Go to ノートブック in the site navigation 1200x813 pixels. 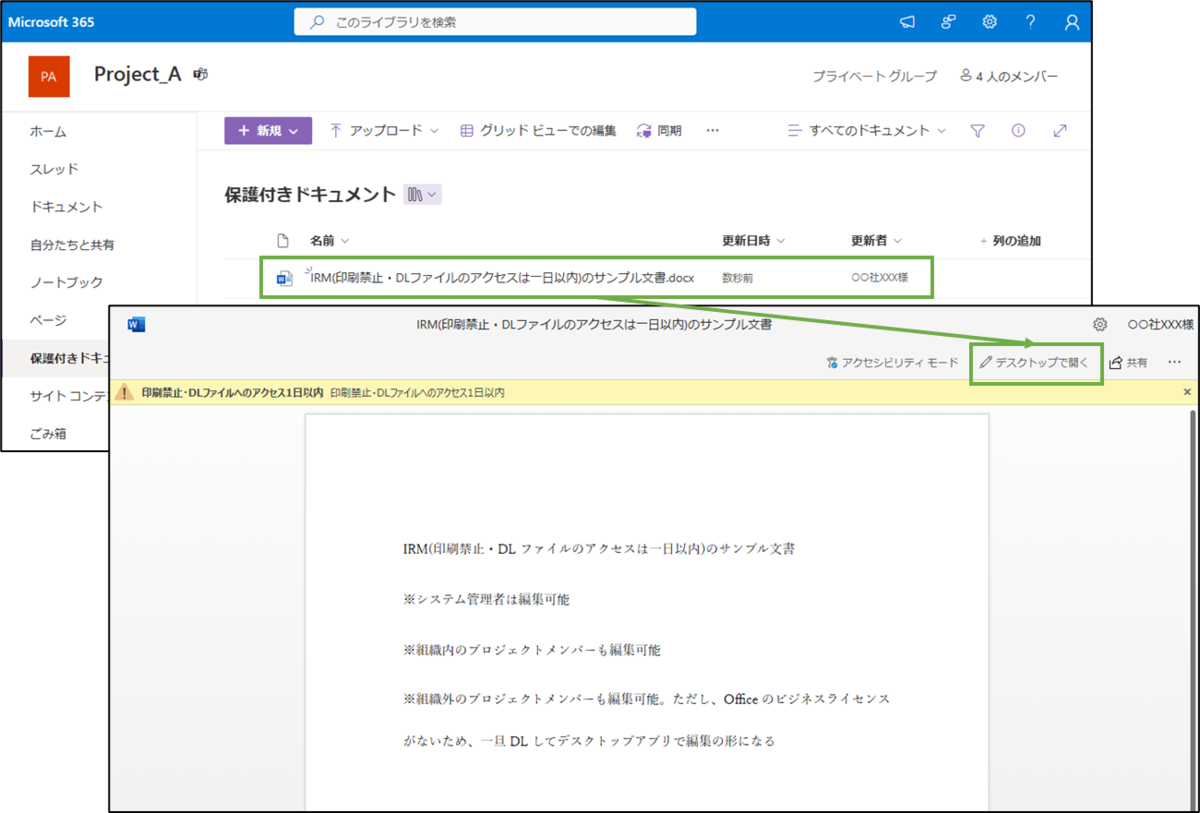(66, 282)
